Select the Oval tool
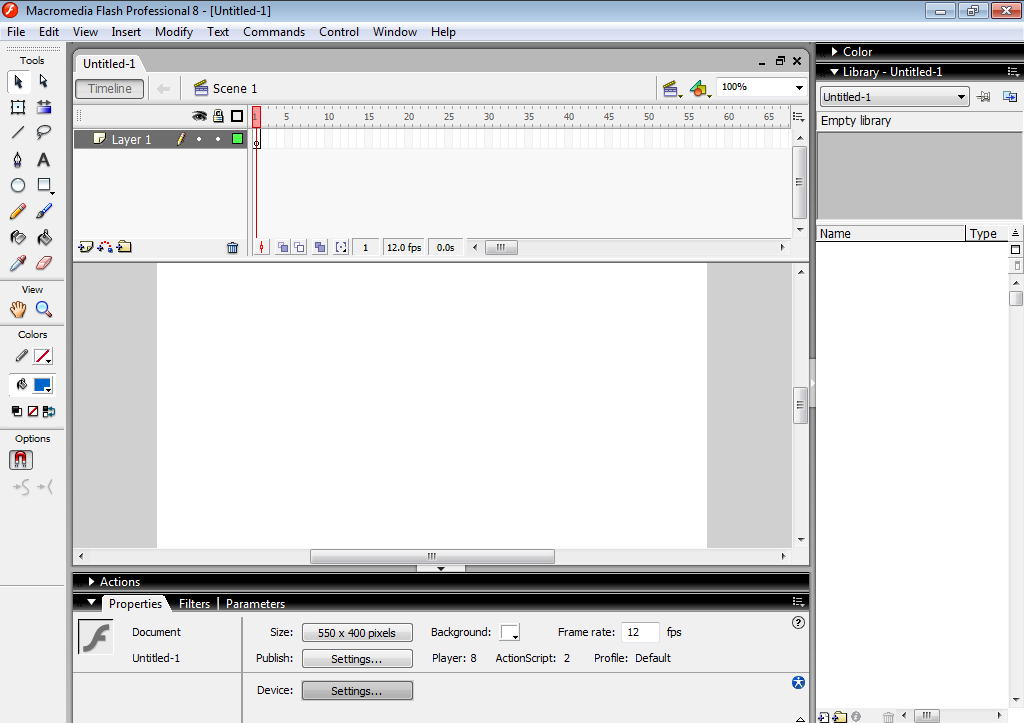 click(x=18, y=185)
